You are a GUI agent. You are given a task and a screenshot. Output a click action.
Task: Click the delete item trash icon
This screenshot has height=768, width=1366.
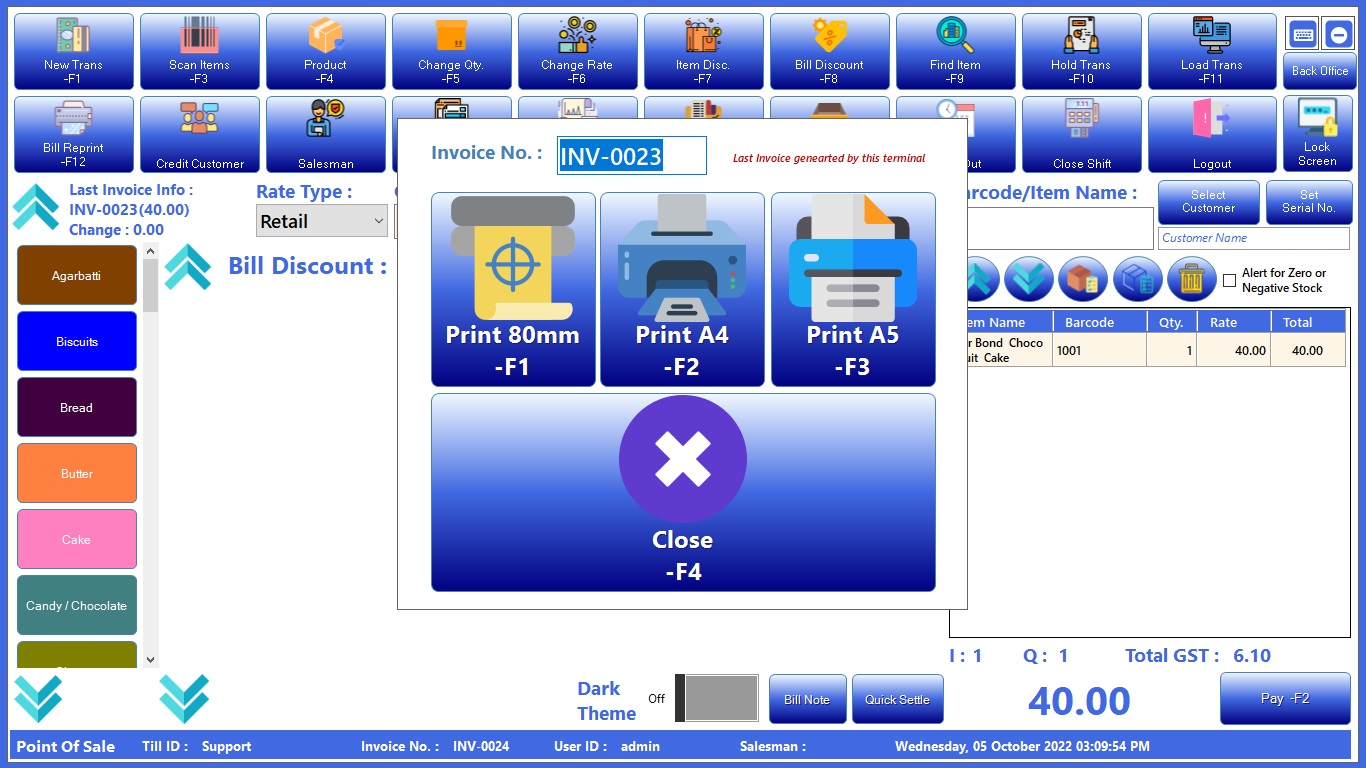[1191, 280]
